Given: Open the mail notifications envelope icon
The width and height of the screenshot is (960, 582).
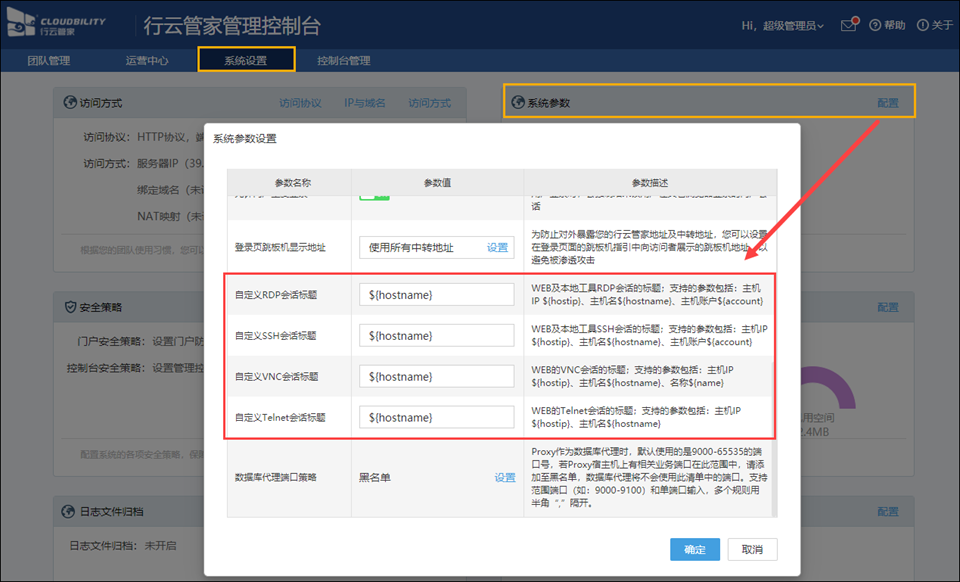Looking at the screenshot, I should (849, 25).
